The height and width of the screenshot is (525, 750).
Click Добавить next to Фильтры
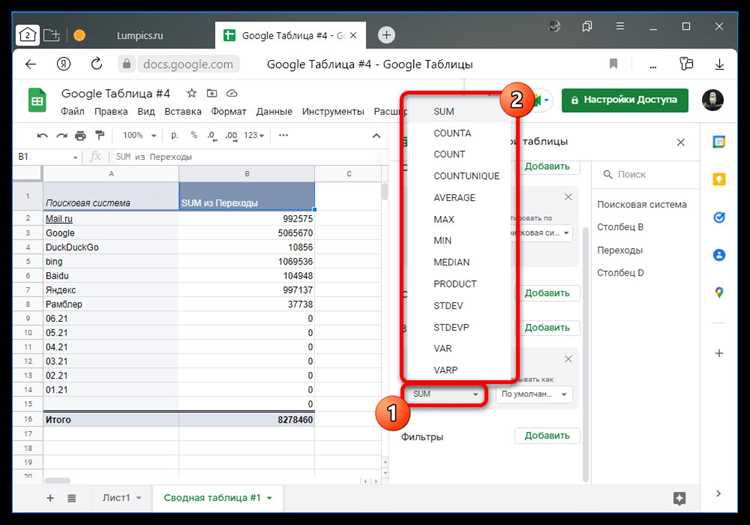(x=547, y=436)
